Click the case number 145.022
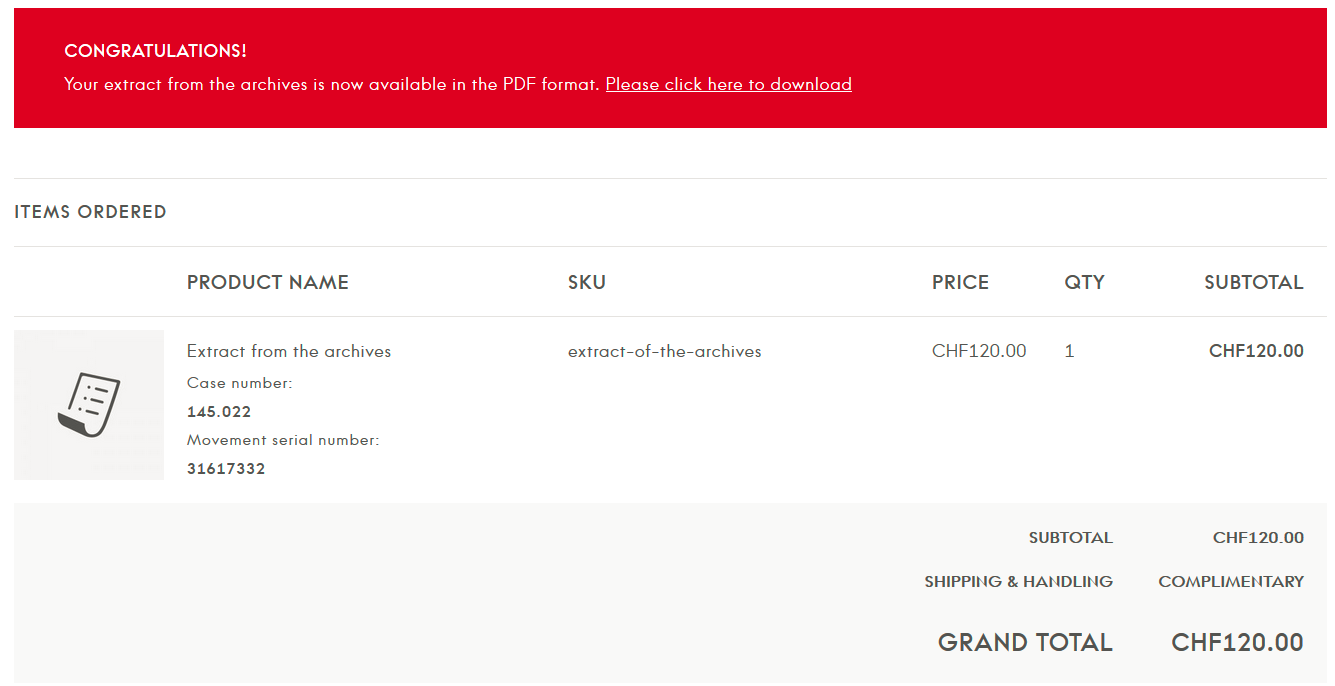 coord(219,412)
